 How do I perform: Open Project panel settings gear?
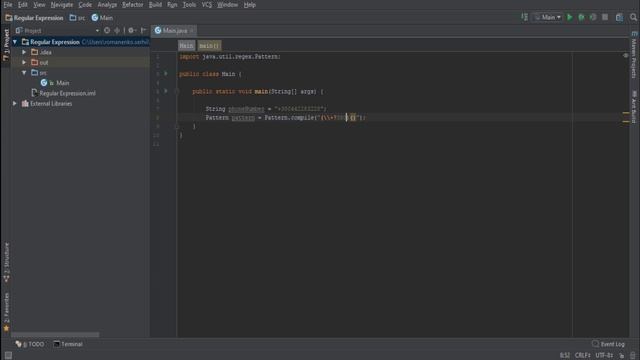pos(131,31)
